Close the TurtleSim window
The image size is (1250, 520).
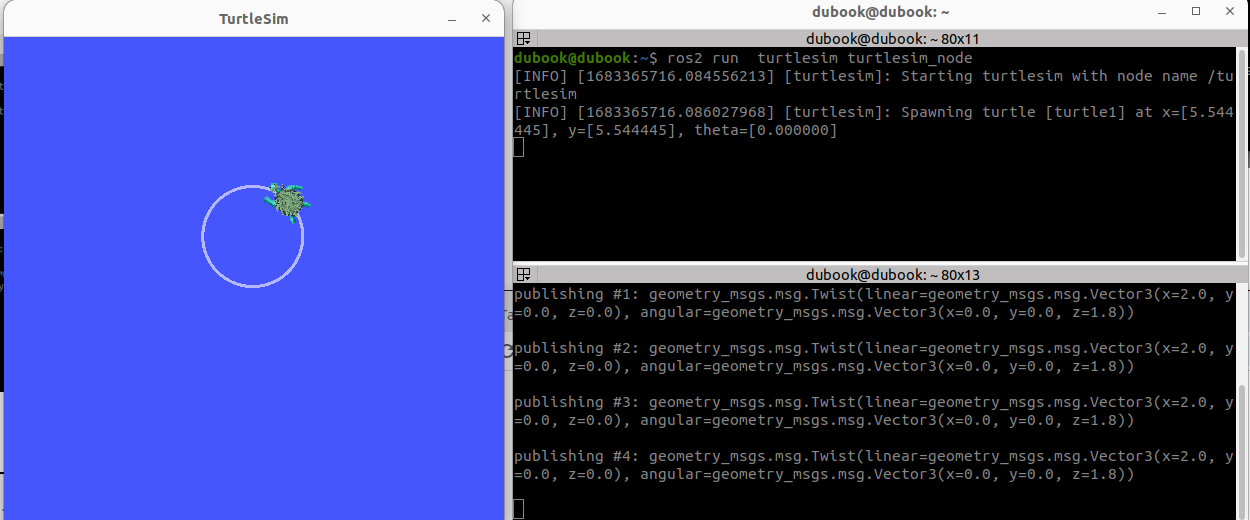486,19
